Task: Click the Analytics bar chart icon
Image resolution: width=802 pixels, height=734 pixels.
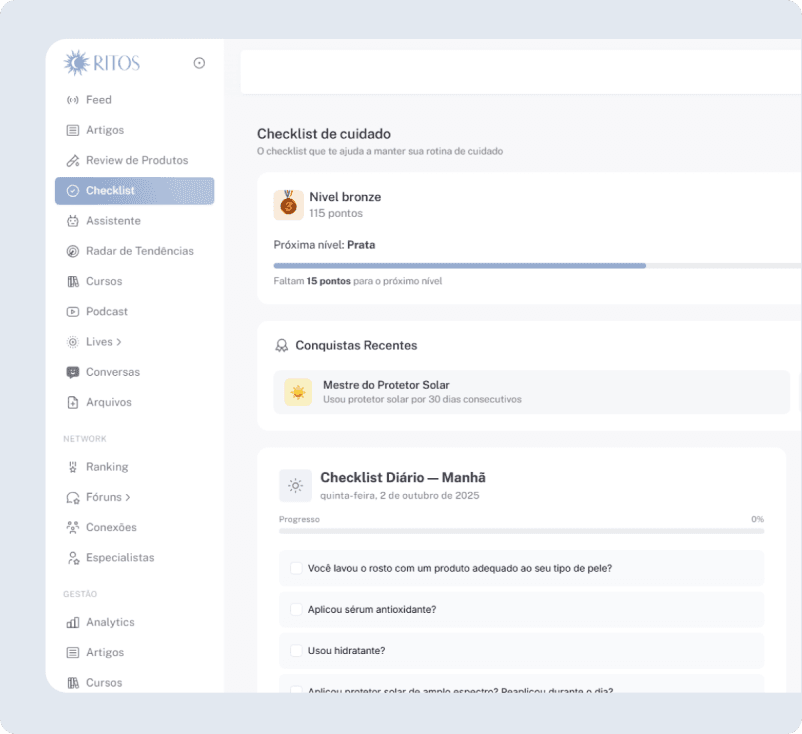Action: click(x=73, y=622)
